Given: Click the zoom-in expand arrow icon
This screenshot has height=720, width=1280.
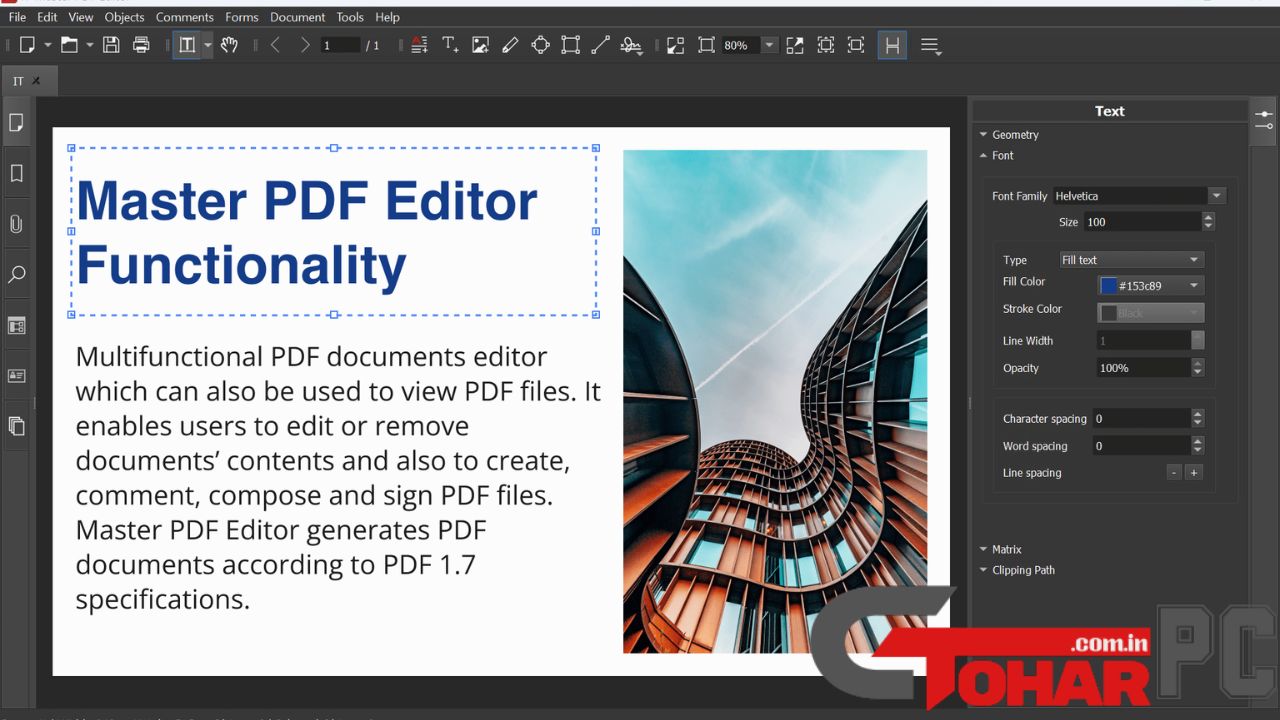Looking at the screenshot, I should [x=795, y=45].
